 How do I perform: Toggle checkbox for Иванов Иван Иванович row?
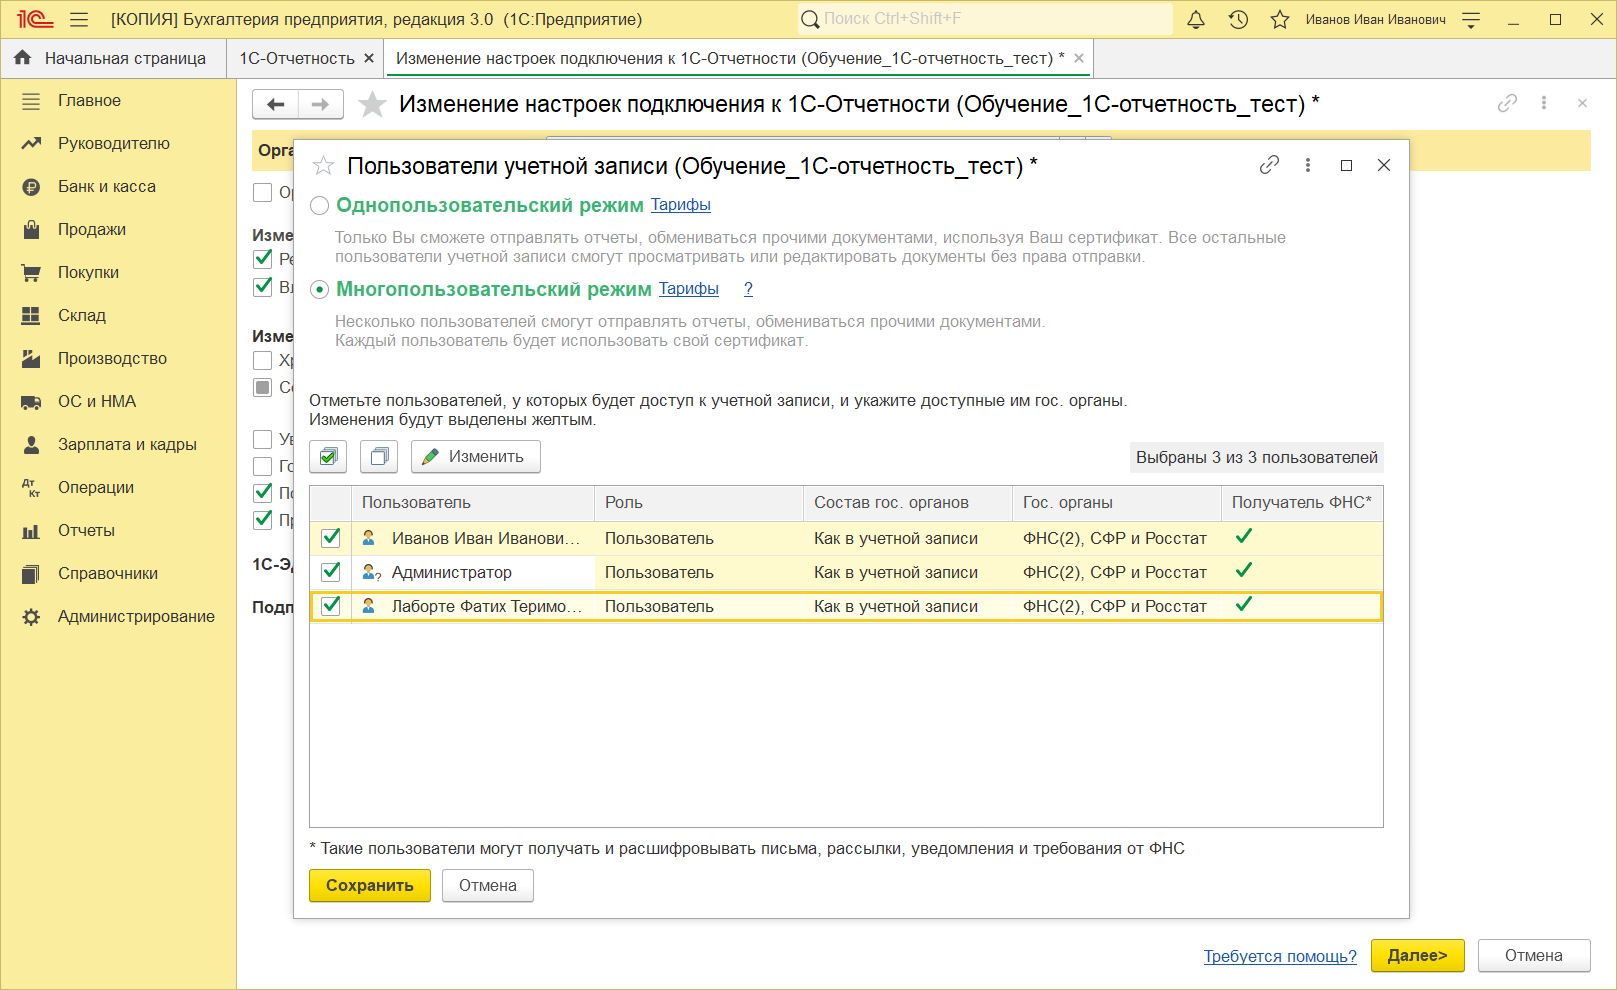pyautogui.click(x=331, y=538)
